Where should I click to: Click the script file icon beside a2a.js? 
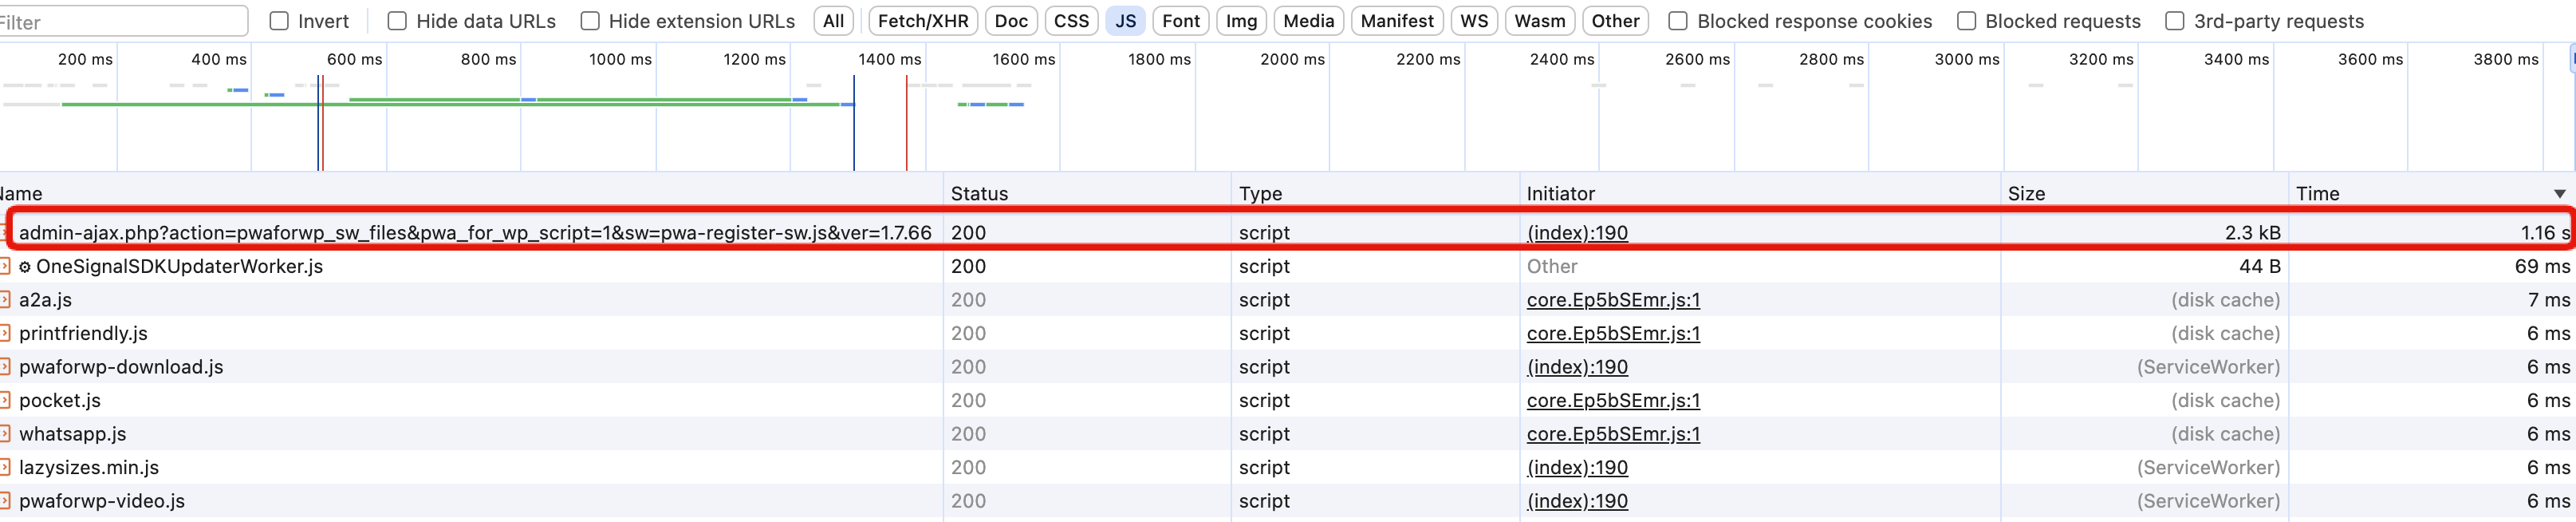pyautogui.click(x=5, y=300)
